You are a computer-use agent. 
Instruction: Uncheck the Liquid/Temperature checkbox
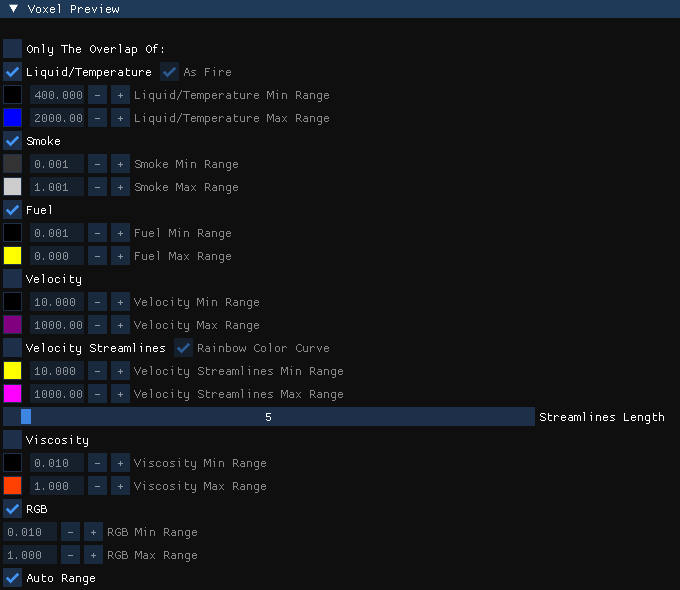pos(13,72)
